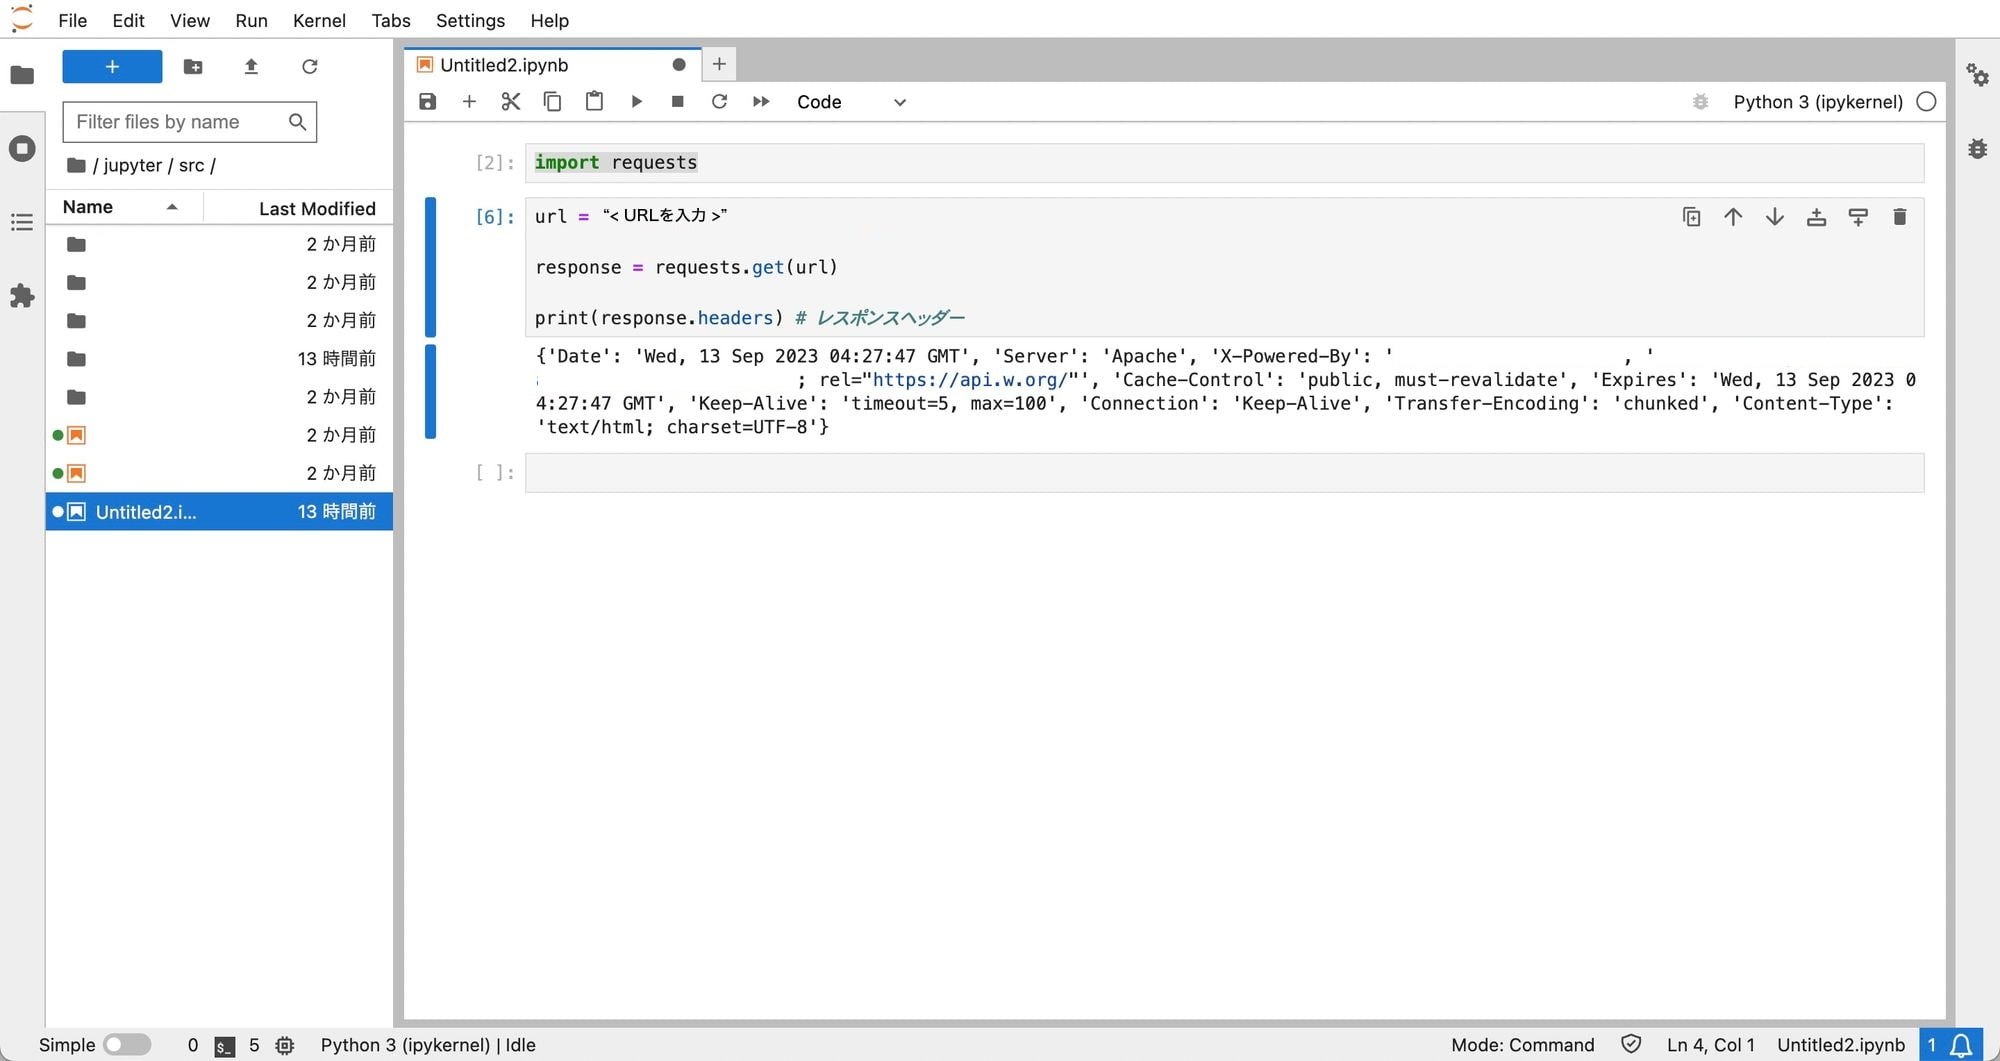Viewport: 2000px width, 1061px height.
Task: Delete the cell using trash icon
Action: 1900,217
